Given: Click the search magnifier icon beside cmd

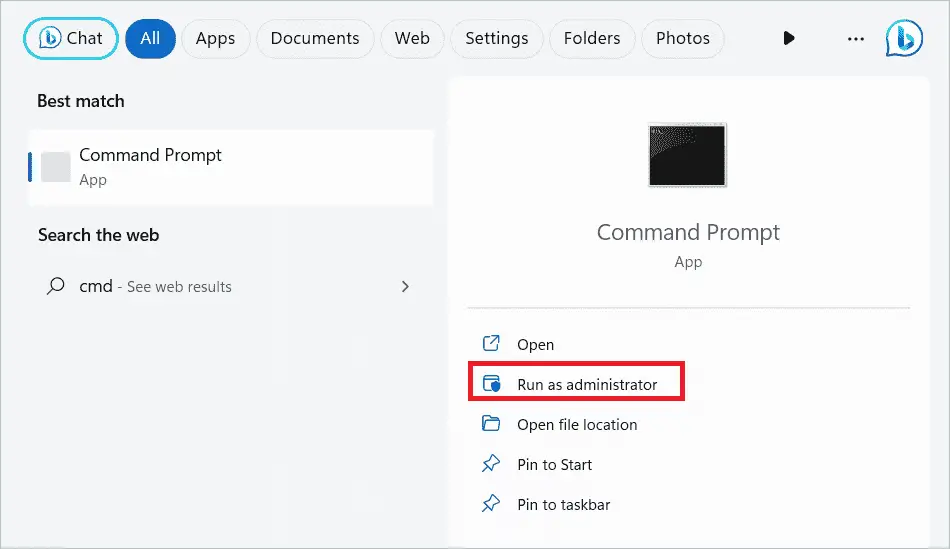Looking at the screenshot, I should click(56, 285).
